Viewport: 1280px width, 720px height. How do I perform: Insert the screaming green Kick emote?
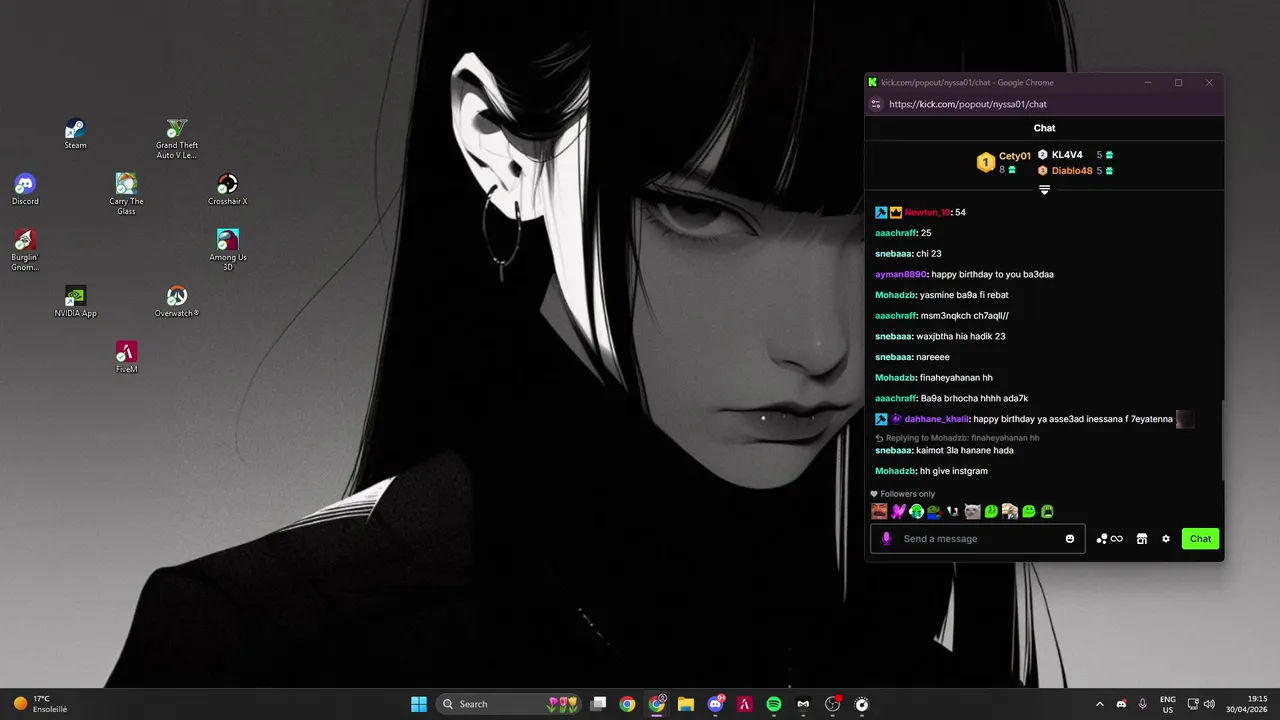(1047, 511)
